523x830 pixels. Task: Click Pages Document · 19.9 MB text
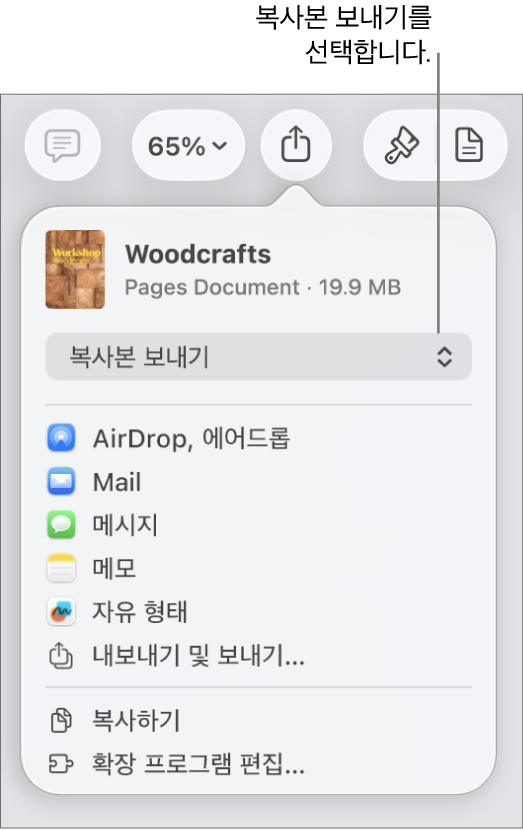coord(263,287)
